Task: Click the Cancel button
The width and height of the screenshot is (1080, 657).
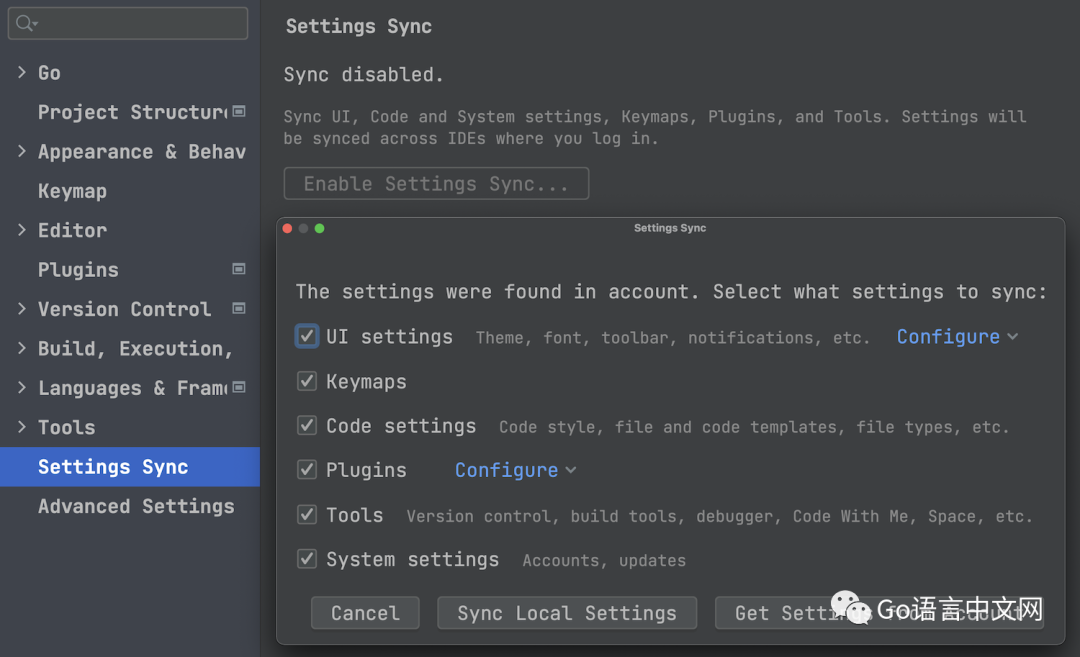Action: coord(365,613)
